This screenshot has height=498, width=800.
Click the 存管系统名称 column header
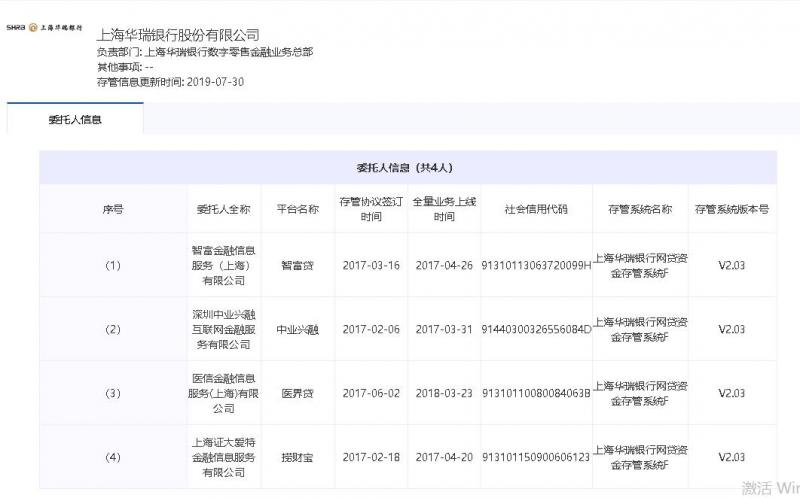(640, 209)
